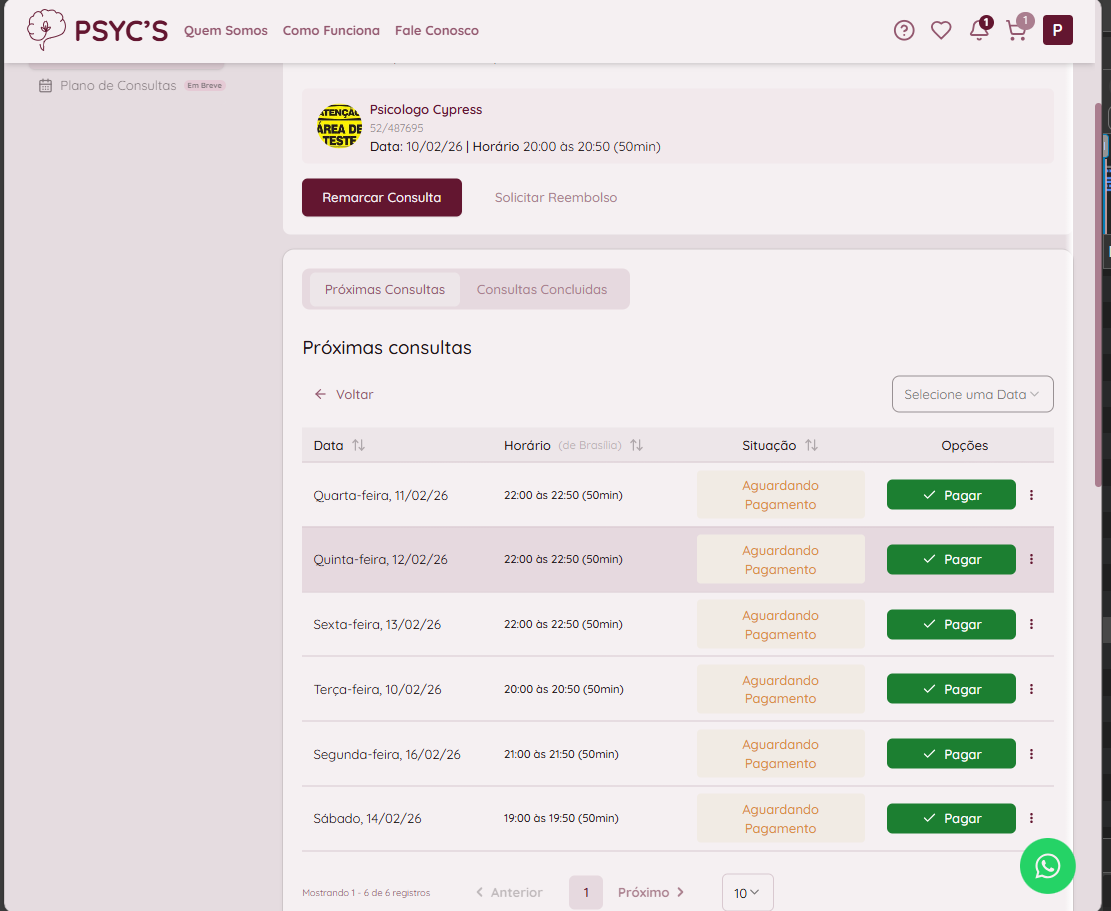Toggle sorting on the Horário column
1111x911 pixels.
(636, 446)
